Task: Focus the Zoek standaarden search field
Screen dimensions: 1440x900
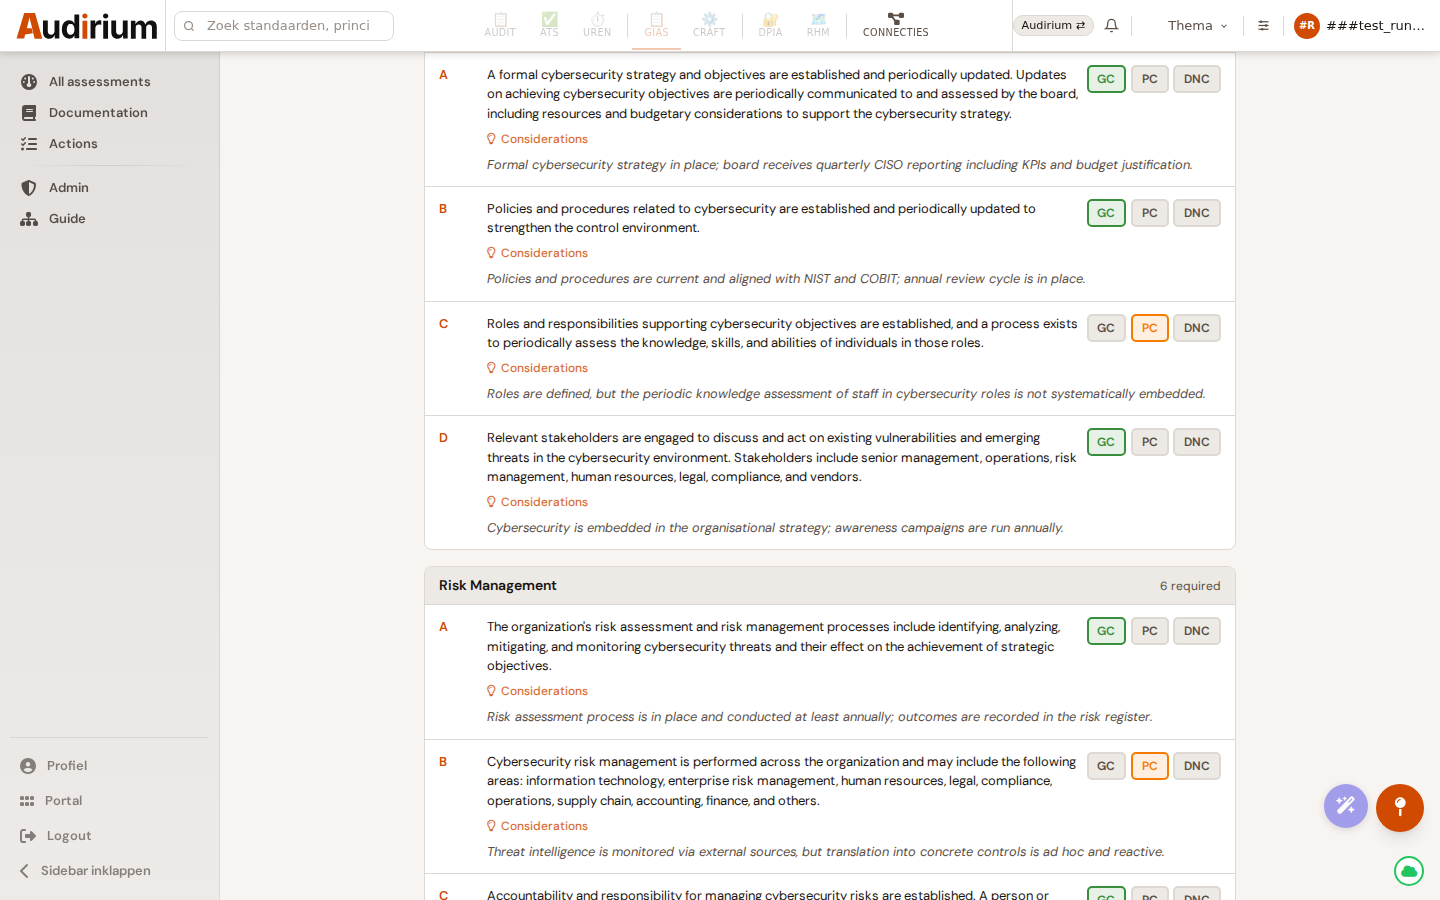Action: (x=284, y=26)
